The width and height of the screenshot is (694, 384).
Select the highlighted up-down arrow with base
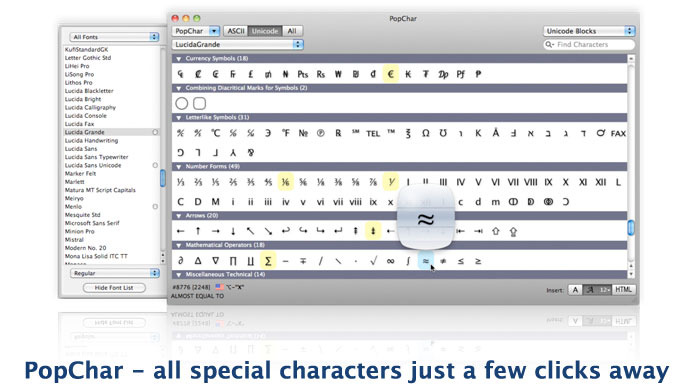pyautogui.click(x=373, y=231)
